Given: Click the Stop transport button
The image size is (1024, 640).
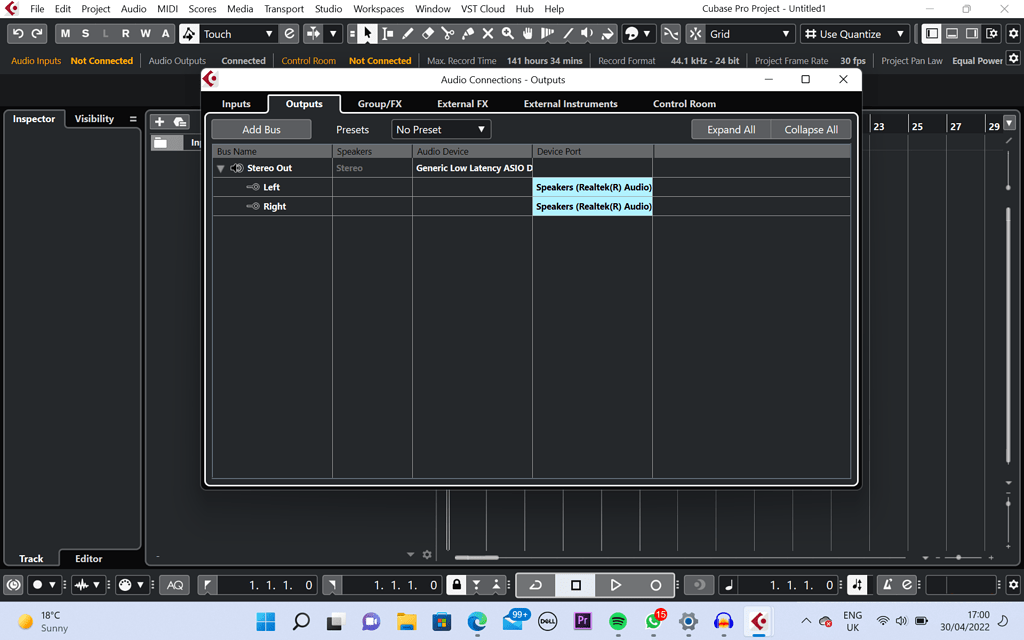Looking at the screenshot, I should 575,585.
